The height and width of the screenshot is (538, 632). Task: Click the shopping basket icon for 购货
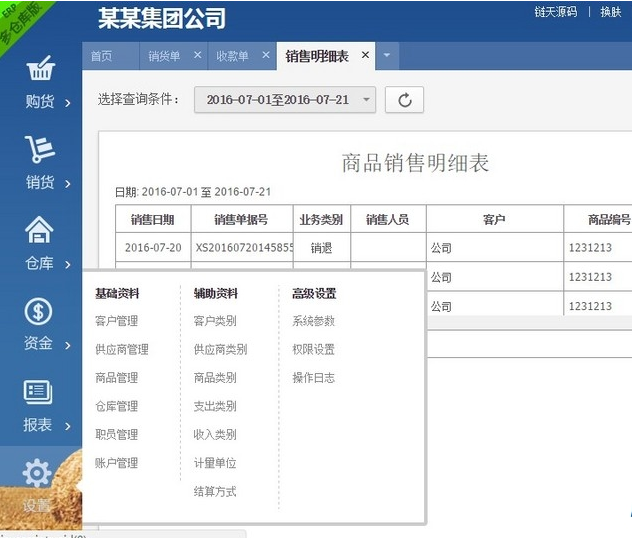point(39,69)
